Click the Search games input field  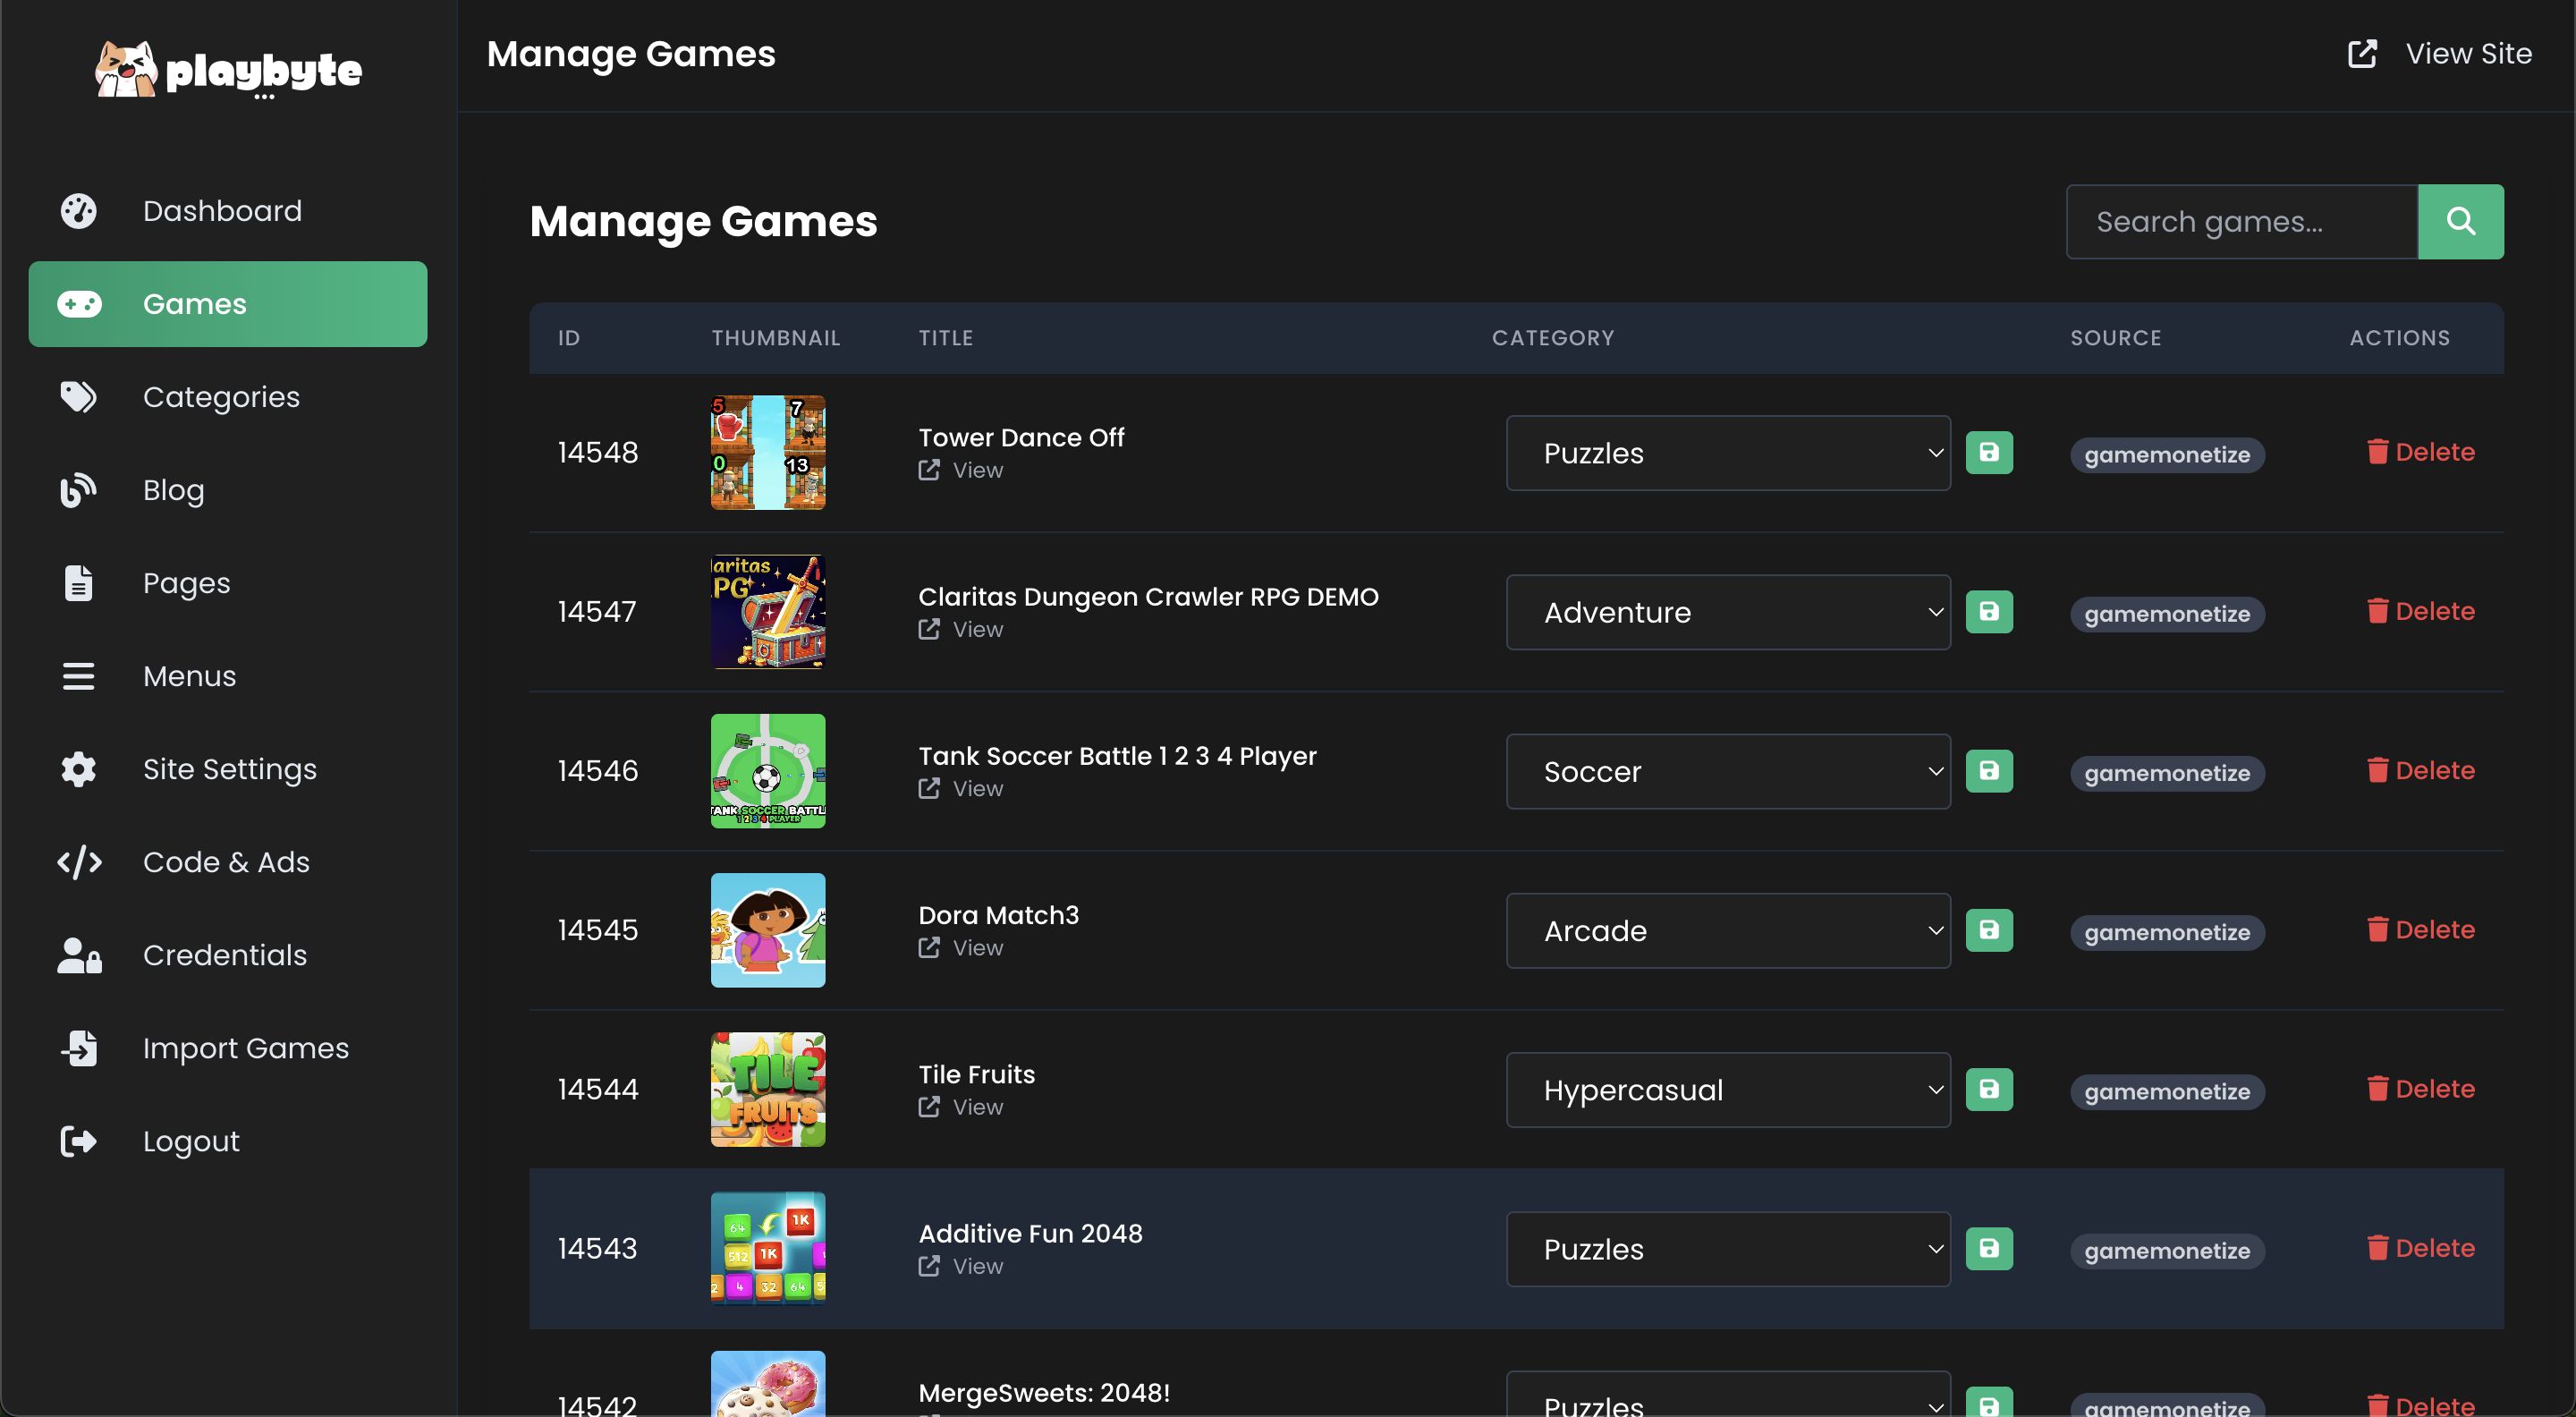click(x=2241, y=221)
